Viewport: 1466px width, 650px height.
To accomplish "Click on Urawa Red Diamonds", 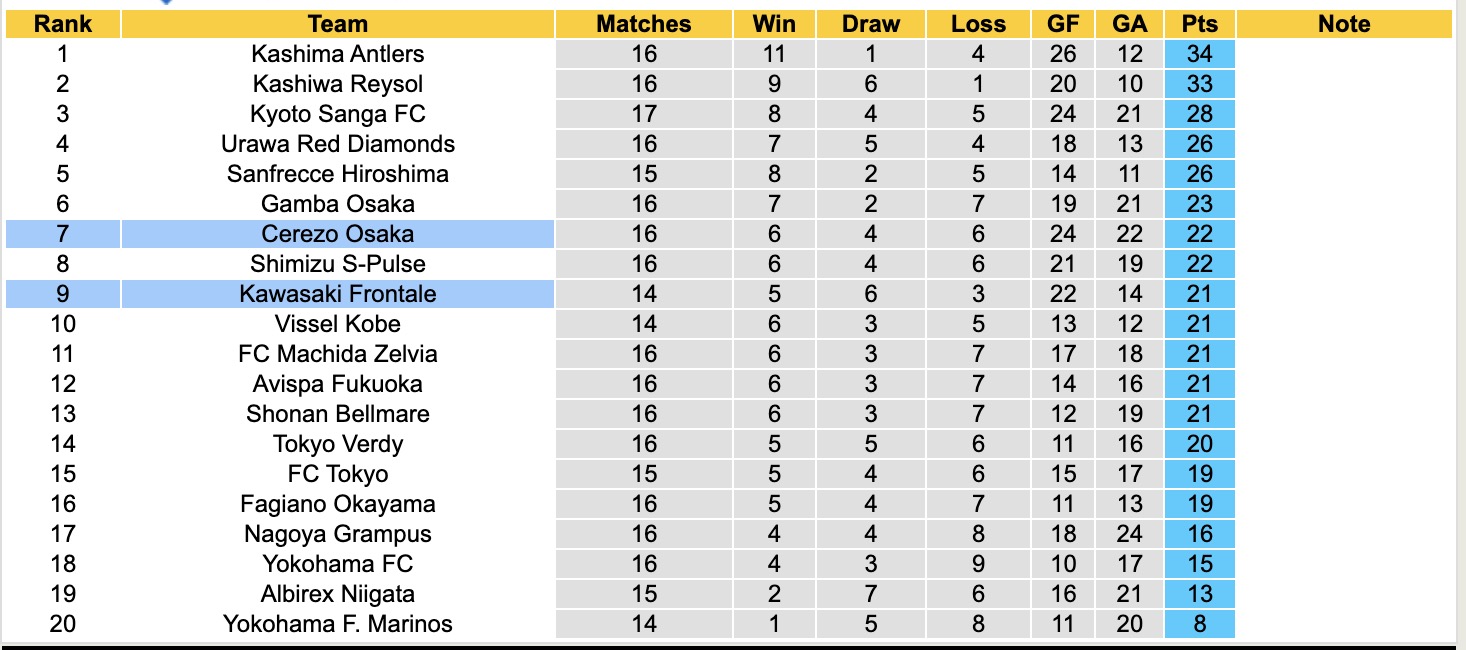I will point(338,144).
